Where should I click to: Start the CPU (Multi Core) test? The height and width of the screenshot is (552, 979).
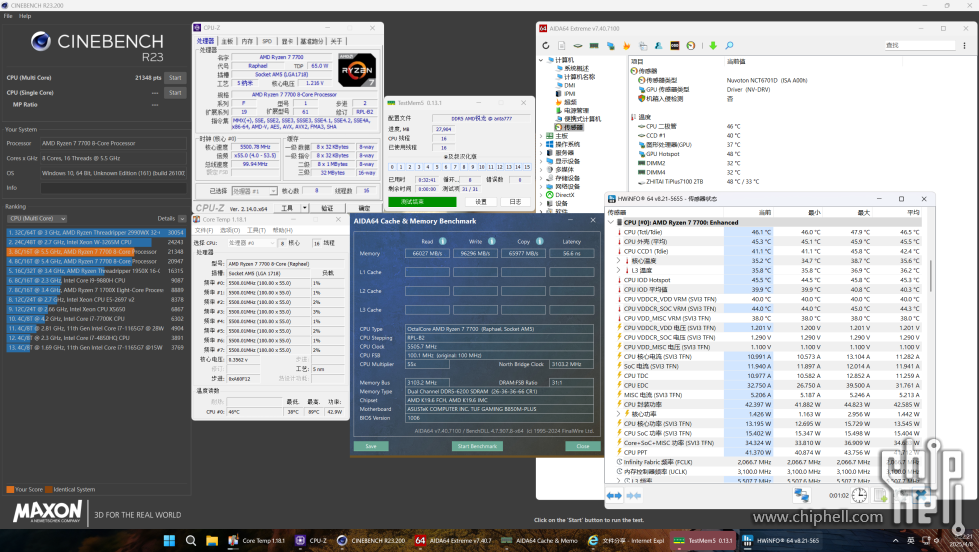pos(175,78)
